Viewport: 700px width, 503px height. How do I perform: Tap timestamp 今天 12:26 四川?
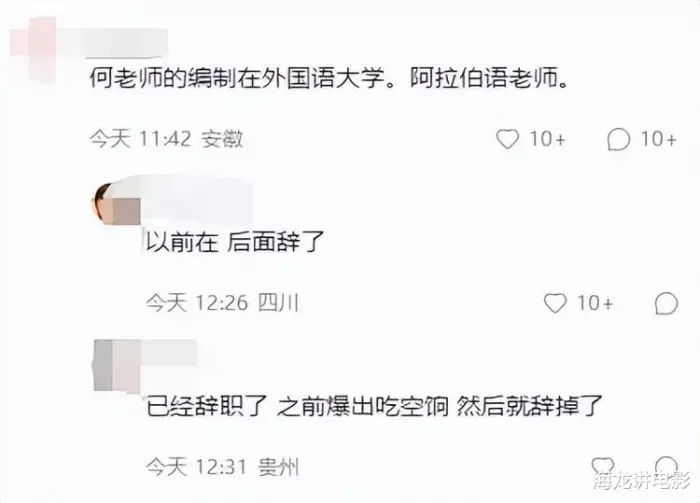coord(222,303)
